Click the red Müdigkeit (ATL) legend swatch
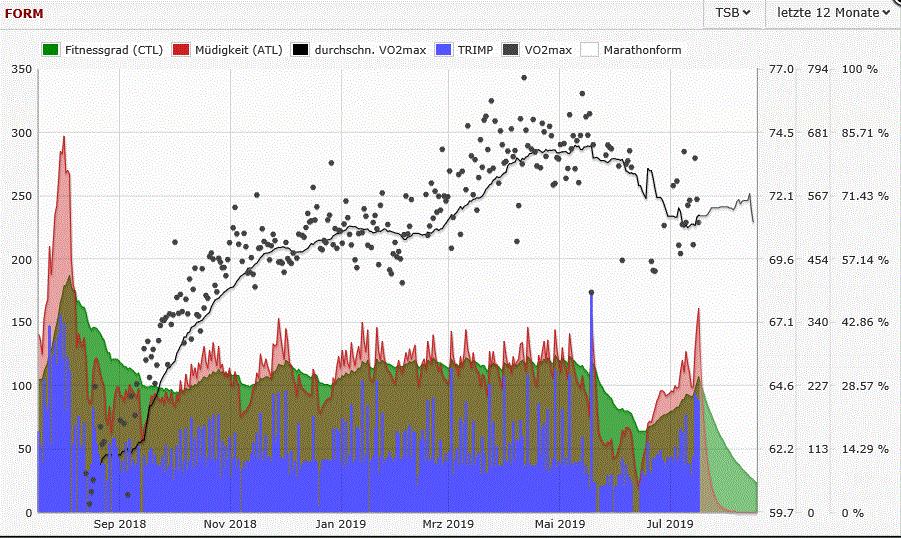This screenshot has width=901, height=538. click(x=181, y=49)
